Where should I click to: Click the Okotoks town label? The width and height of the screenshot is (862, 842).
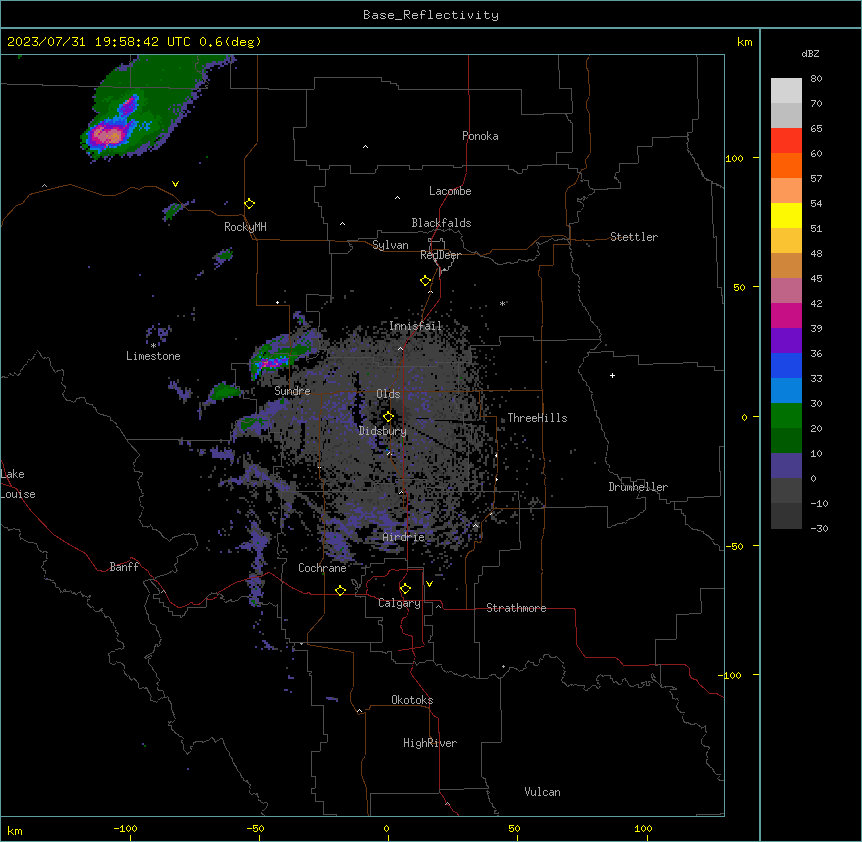coord(412,700)
